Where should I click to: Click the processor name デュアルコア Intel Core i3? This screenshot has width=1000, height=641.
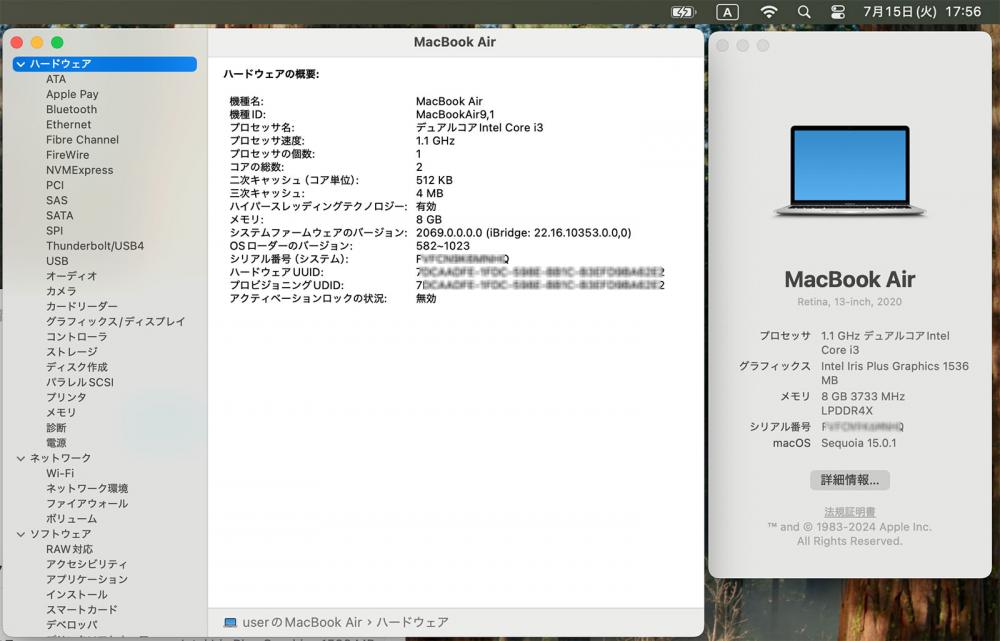[480, 128]
